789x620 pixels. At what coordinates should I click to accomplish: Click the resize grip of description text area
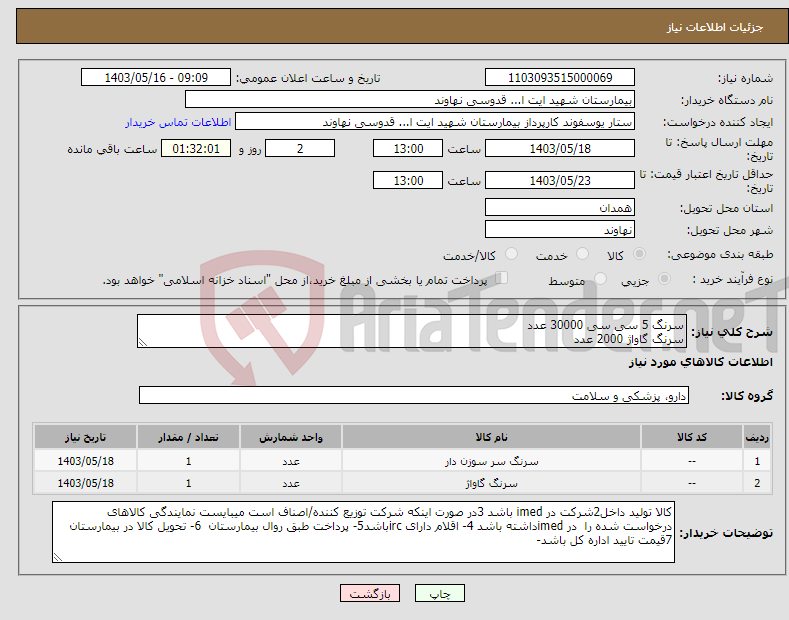[143, 342]
